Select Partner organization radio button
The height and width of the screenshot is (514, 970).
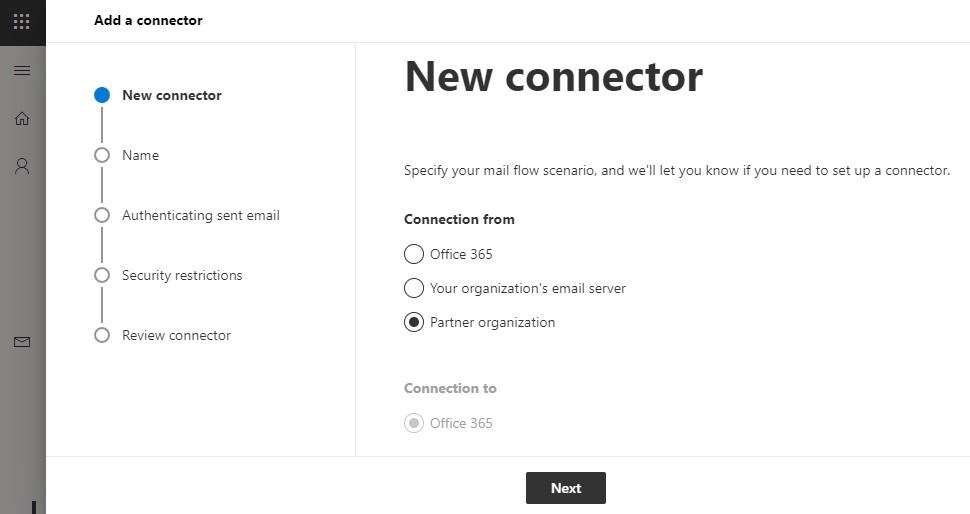click(414, 322)
